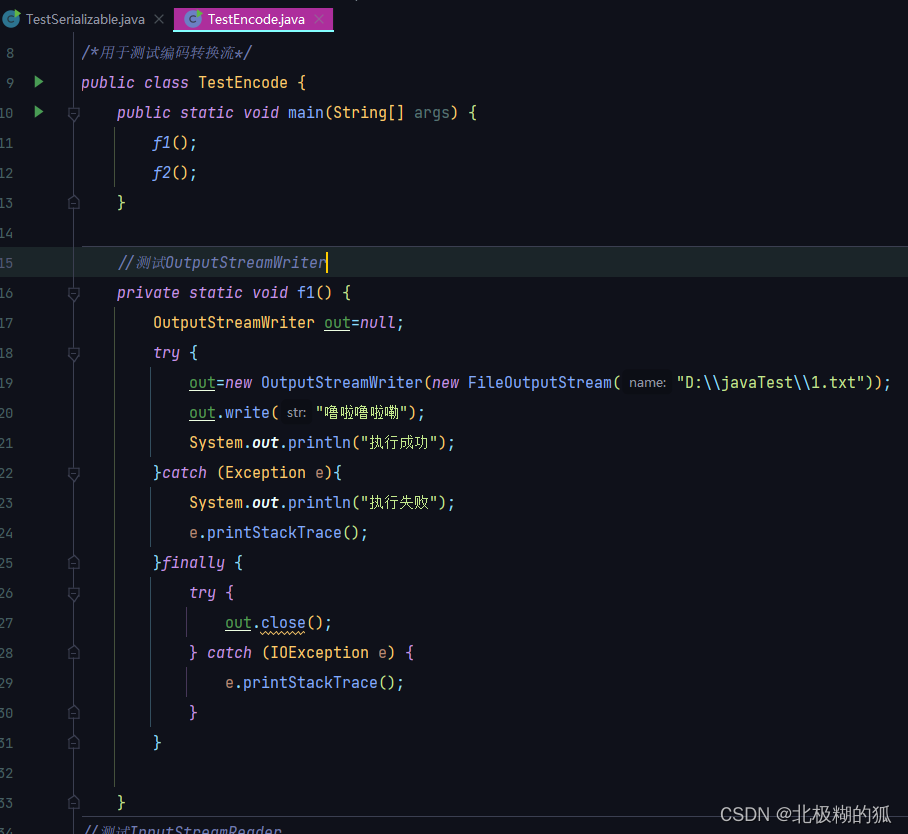Collapse the finally block on line 25
This screenshot has height=834, width=908.
pos(74,562)
